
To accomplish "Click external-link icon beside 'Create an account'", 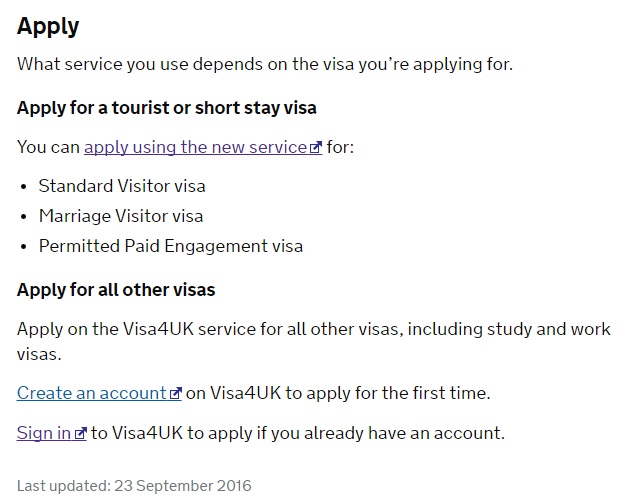I will [x=176, y=393].
